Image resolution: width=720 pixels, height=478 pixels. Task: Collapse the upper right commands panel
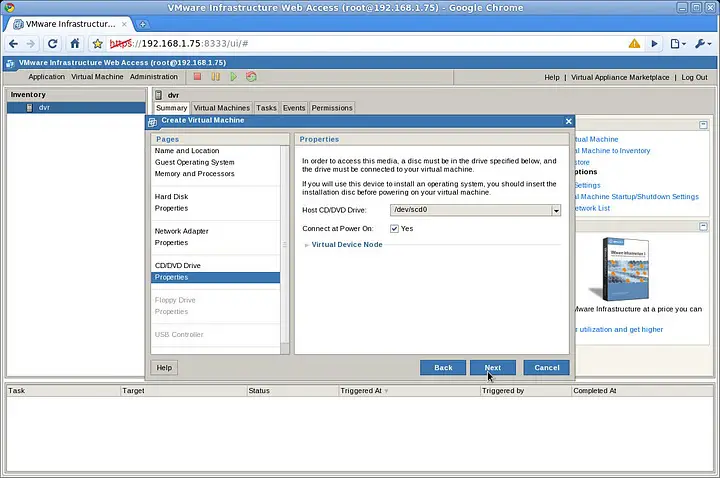tap(703, 125)
